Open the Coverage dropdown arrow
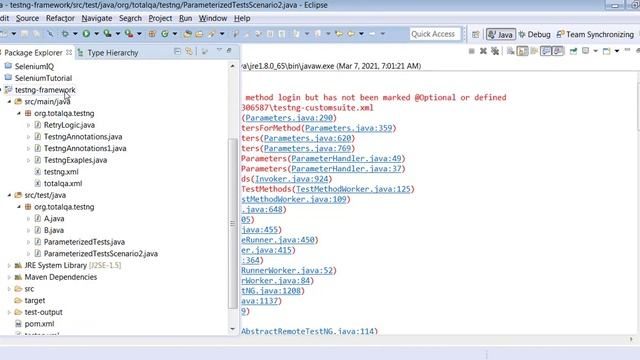The height and width of the screenshot is (360, 640). point(118,34)
